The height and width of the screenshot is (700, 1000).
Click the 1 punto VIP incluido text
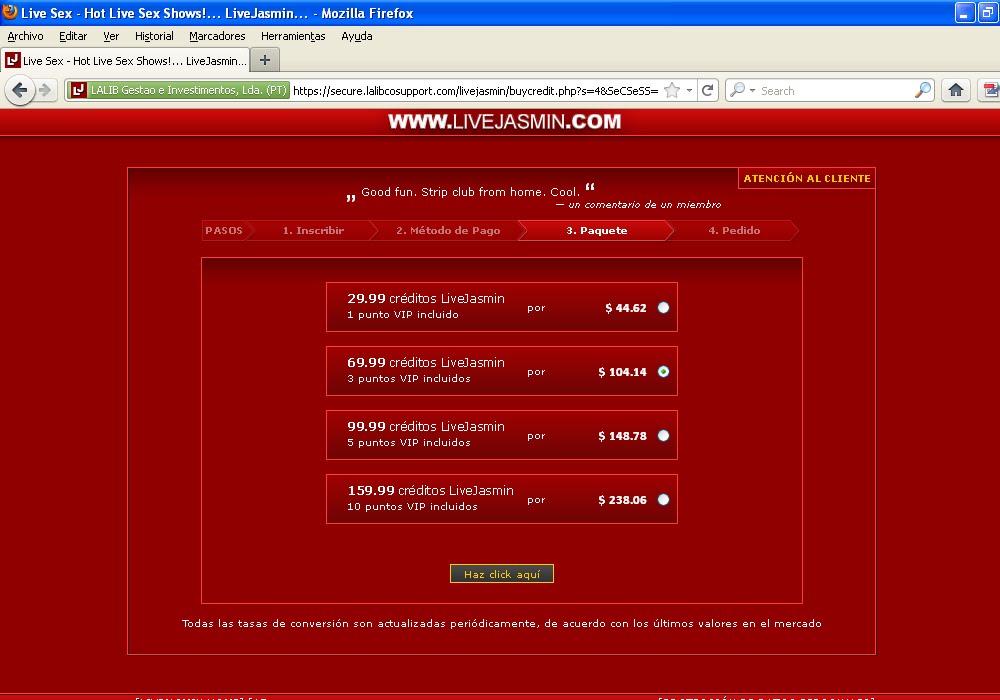(402, 314)
